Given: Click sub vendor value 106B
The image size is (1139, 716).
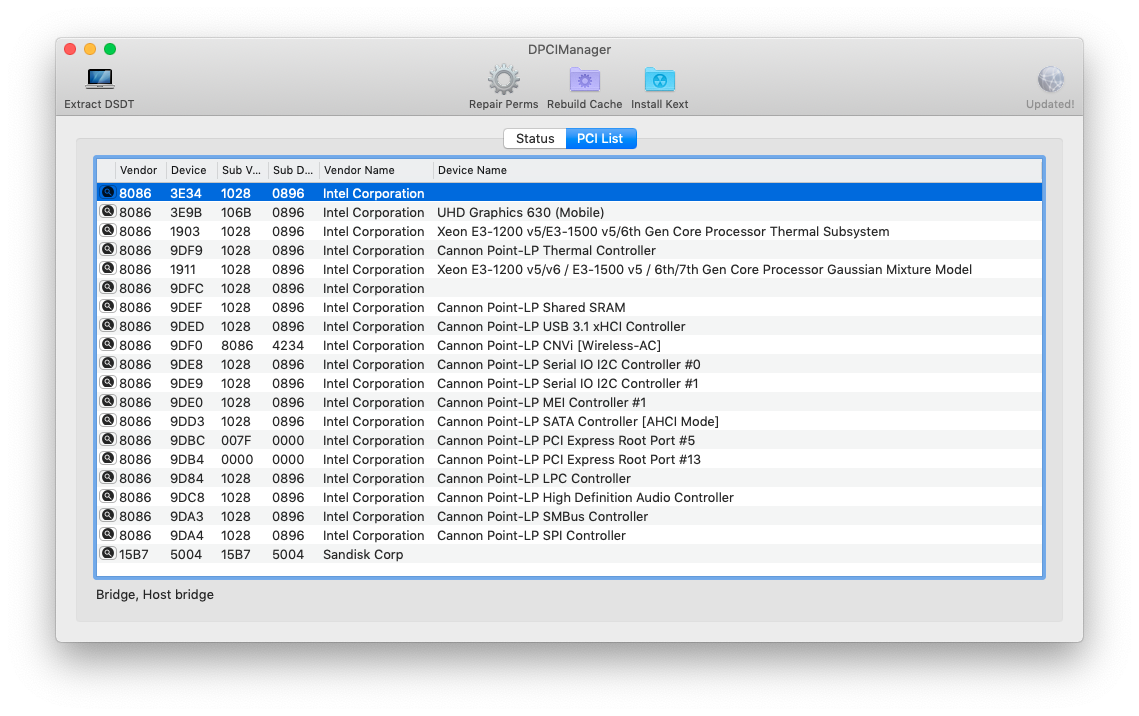Looking at the screenshot, I should (236, 213).
